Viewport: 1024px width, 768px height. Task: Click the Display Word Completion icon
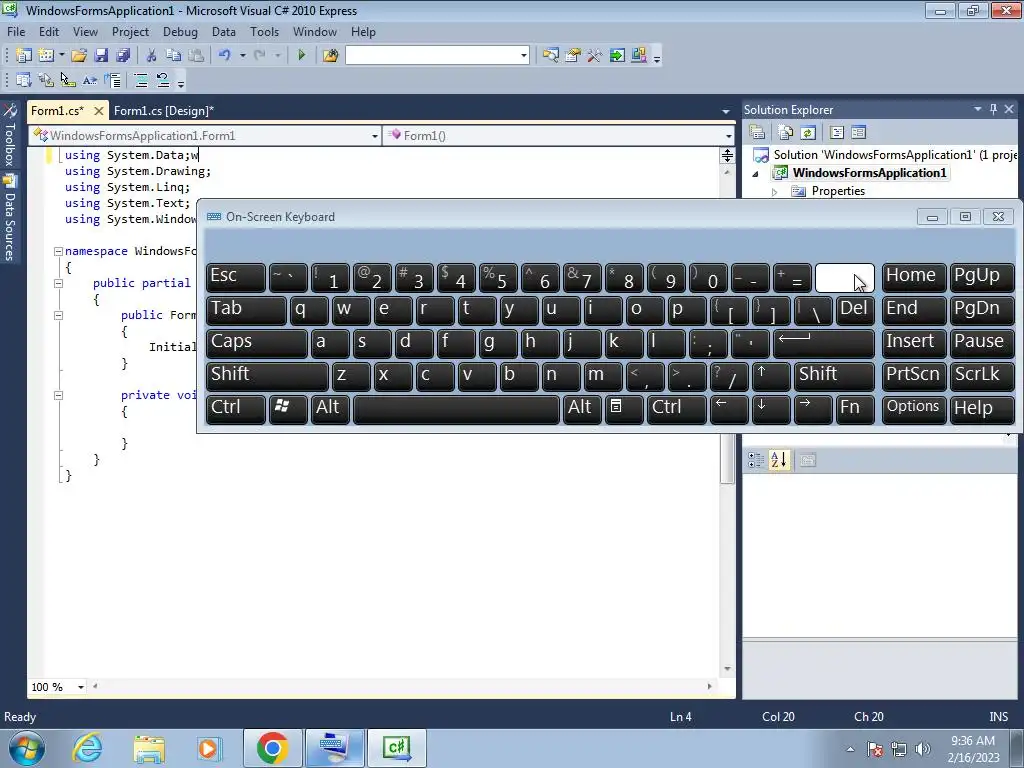pos(89,80)
